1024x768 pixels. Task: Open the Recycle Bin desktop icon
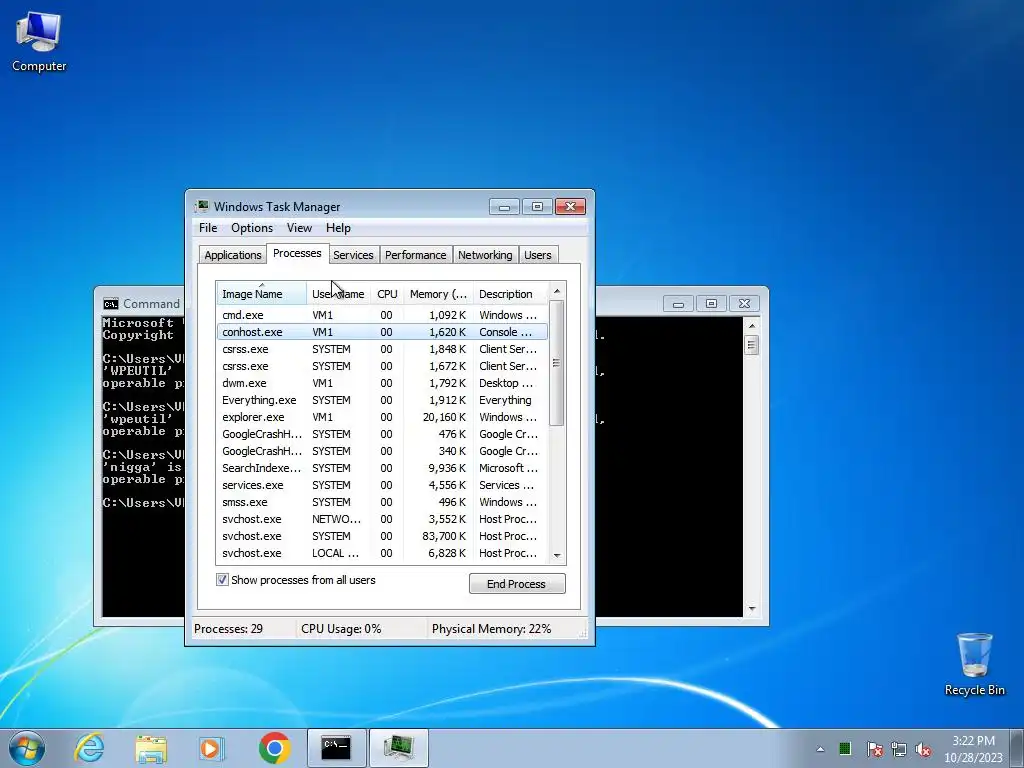(974, 664)
